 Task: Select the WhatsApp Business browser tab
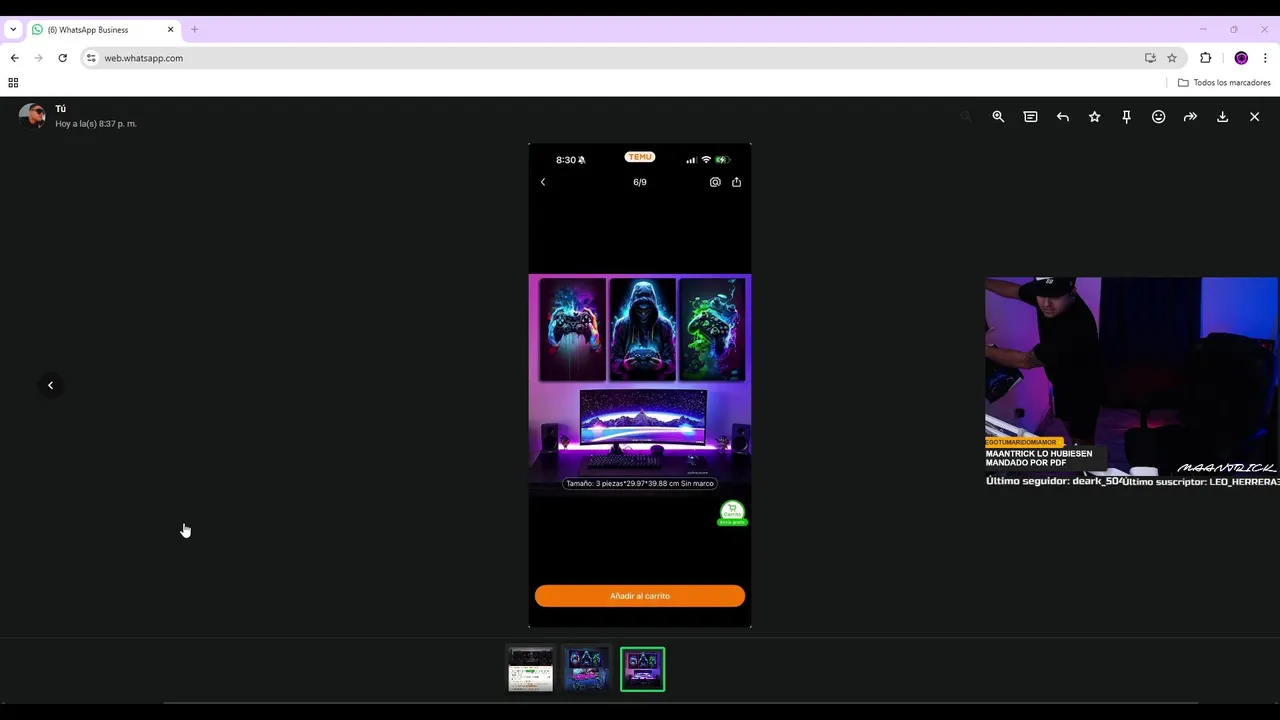click(102, 30)
